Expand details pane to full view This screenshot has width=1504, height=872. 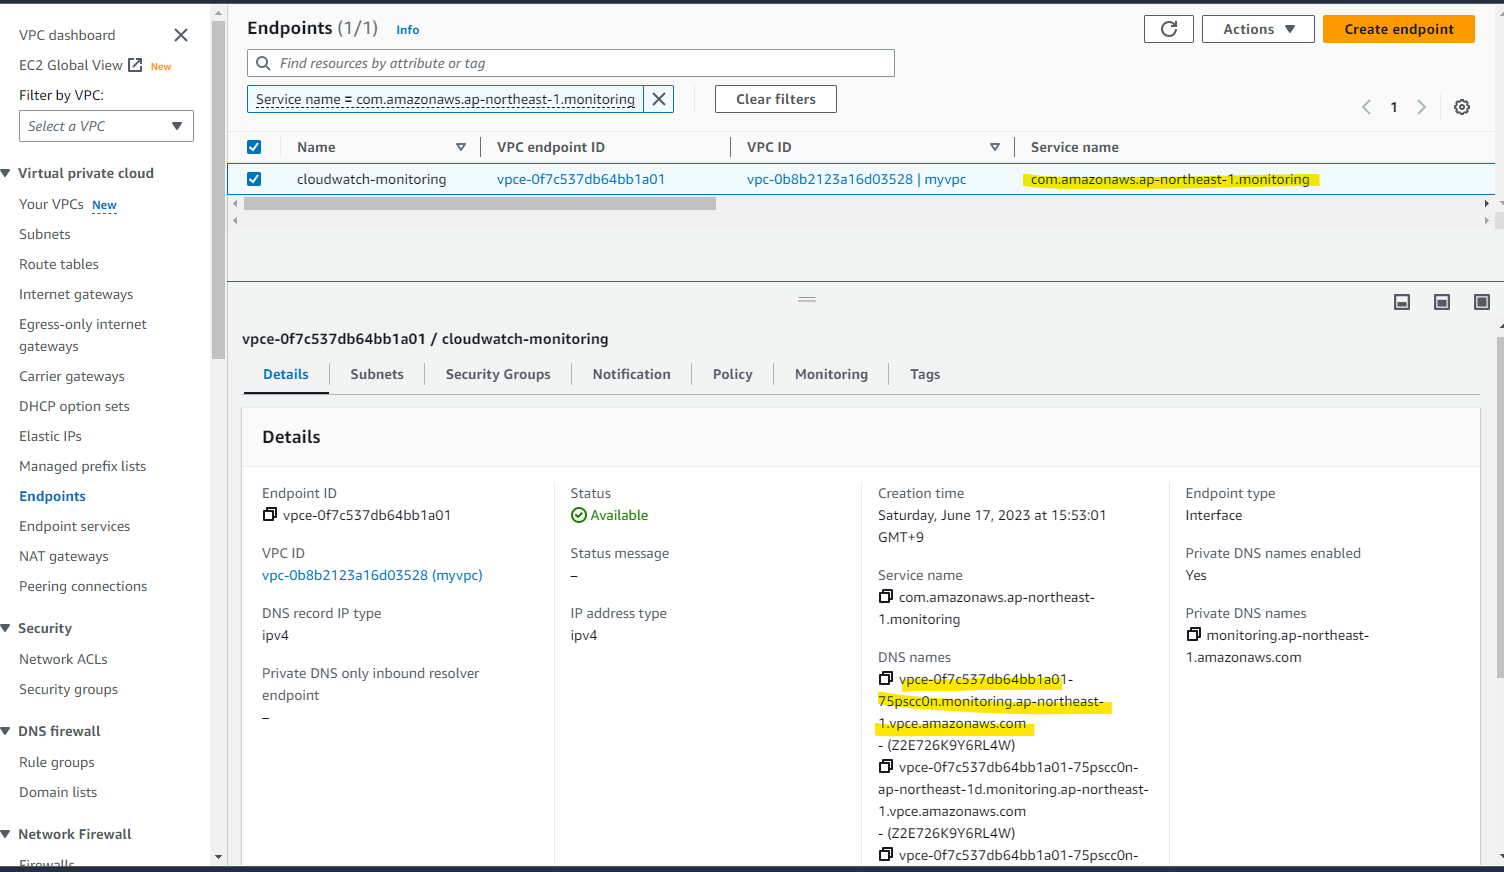pyautogui.click(x=1482, y=302)
